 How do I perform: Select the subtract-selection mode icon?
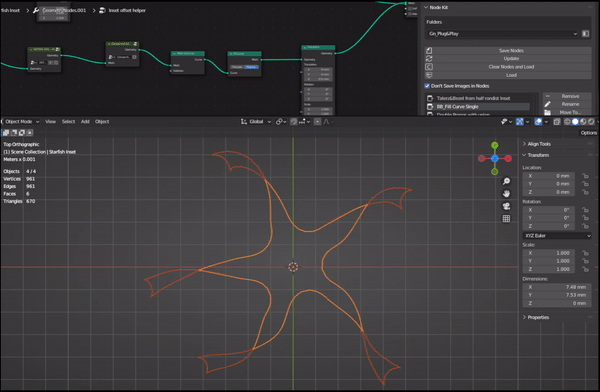click(x=21, y=133)
